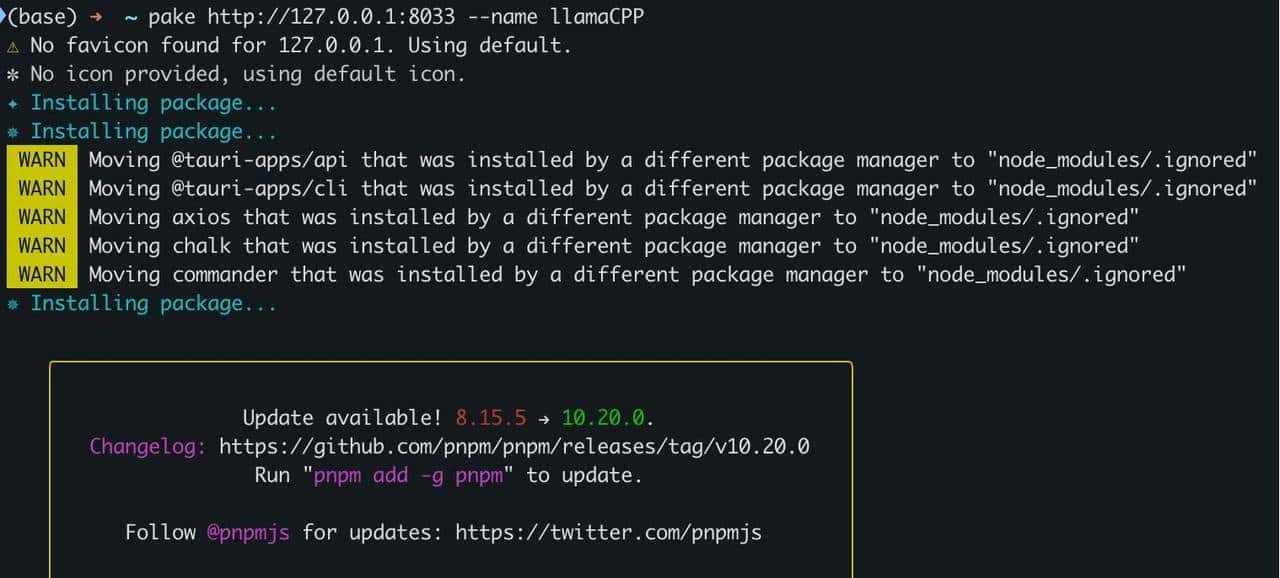Click the spinner symbol on the last "Installing package..." line
The image size is (1280, 578).
coord(12,303)
